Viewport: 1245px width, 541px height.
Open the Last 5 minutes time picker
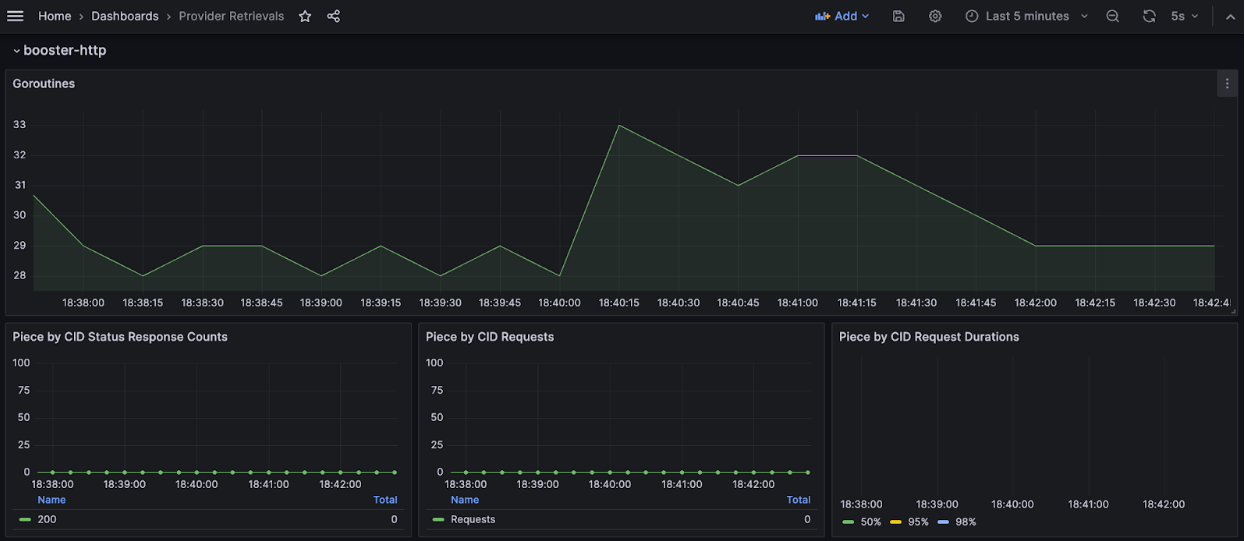pyautogui.click(x=1026, y=16)
